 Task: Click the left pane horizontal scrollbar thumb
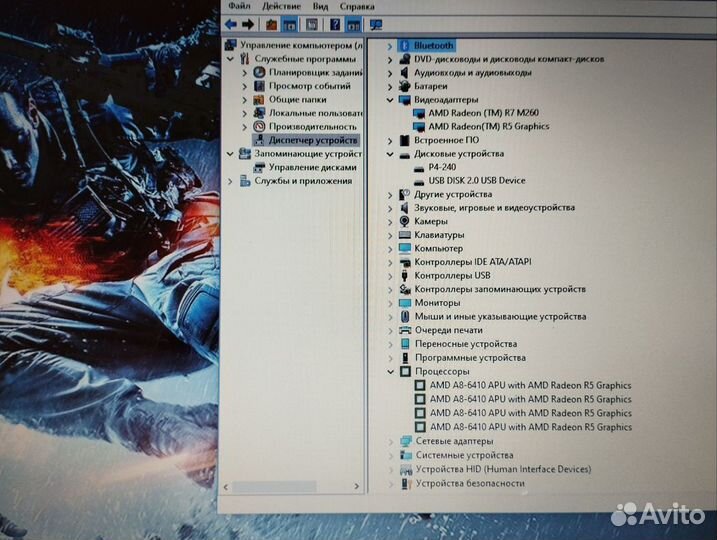(273, 487)
